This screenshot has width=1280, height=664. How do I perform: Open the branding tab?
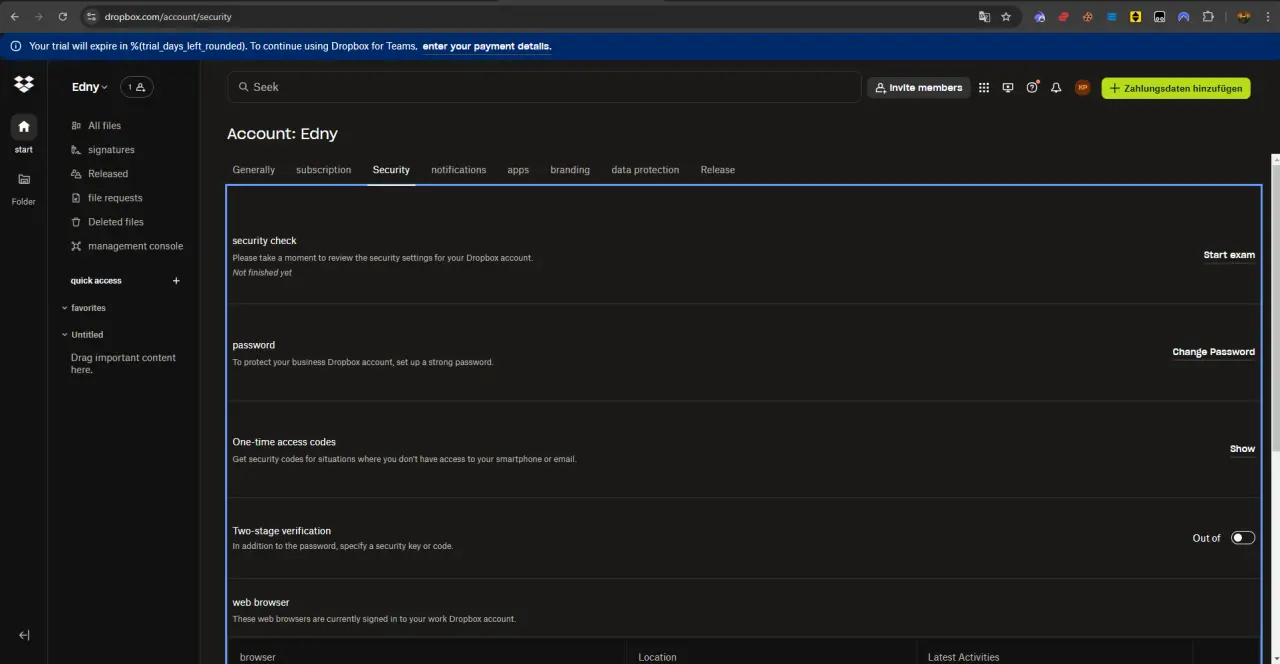coord(570,170)
